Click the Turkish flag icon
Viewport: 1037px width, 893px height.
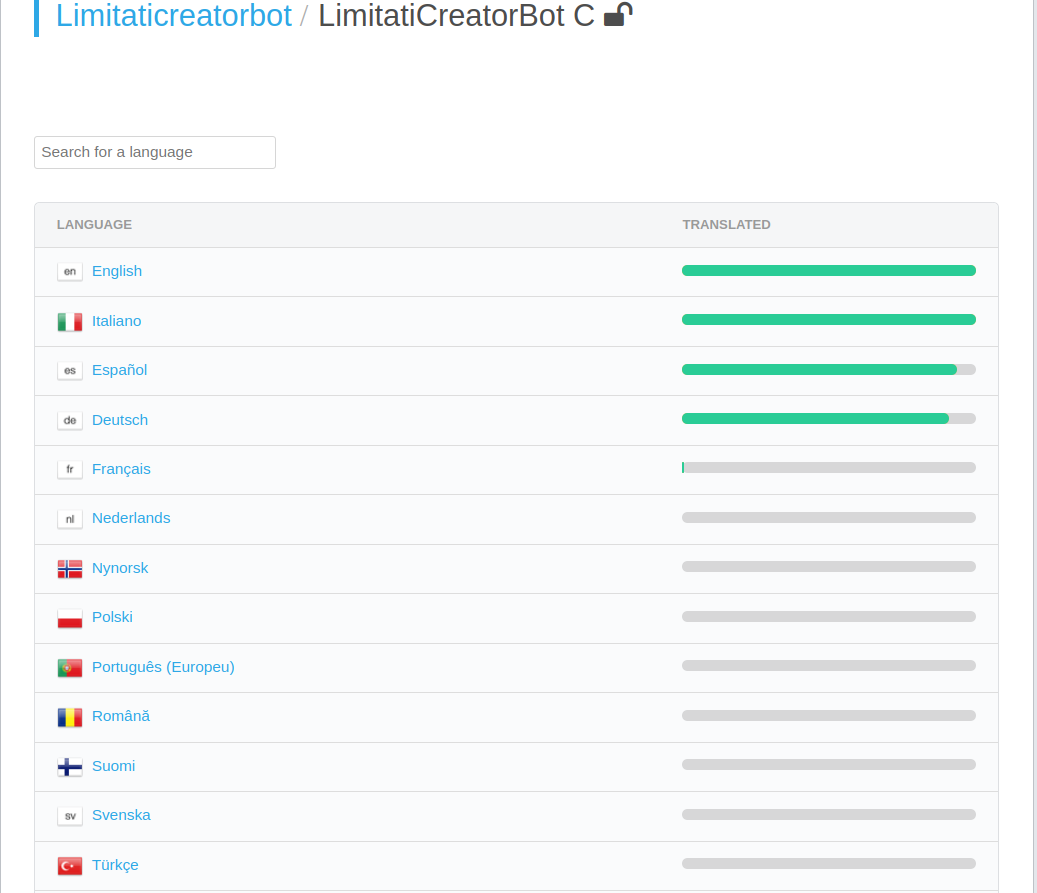pyautogui.click(x=70, y=865)
